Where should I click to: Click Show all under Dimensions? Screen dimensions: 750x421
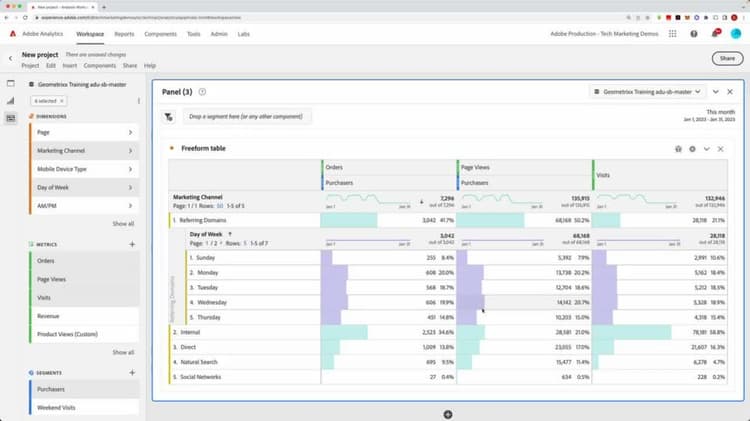pyautogui.click(x=123, y=224)
